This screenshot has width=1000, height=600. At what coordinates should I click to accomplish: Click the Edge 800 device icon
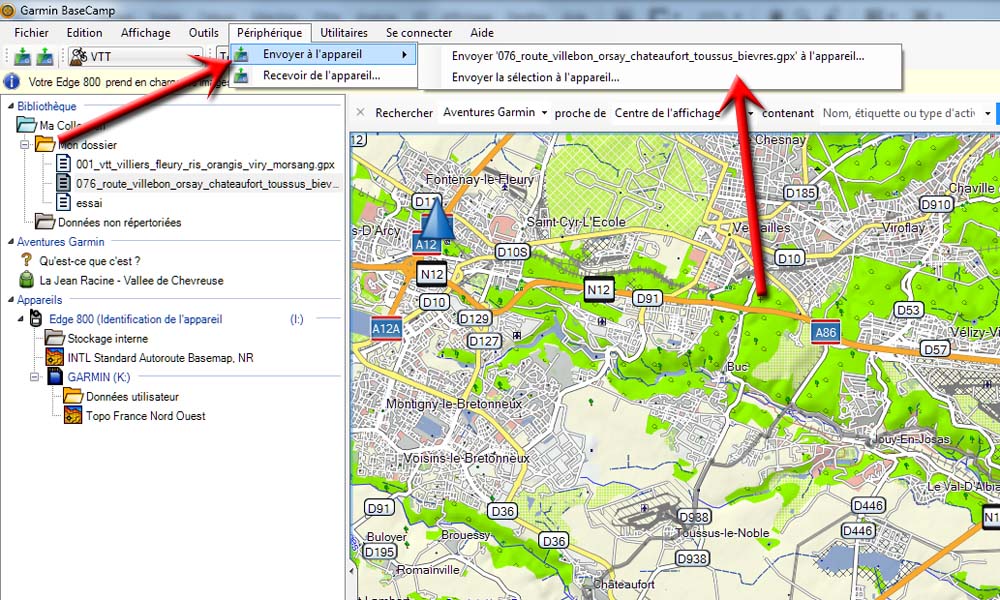click(x=36, y=318)
